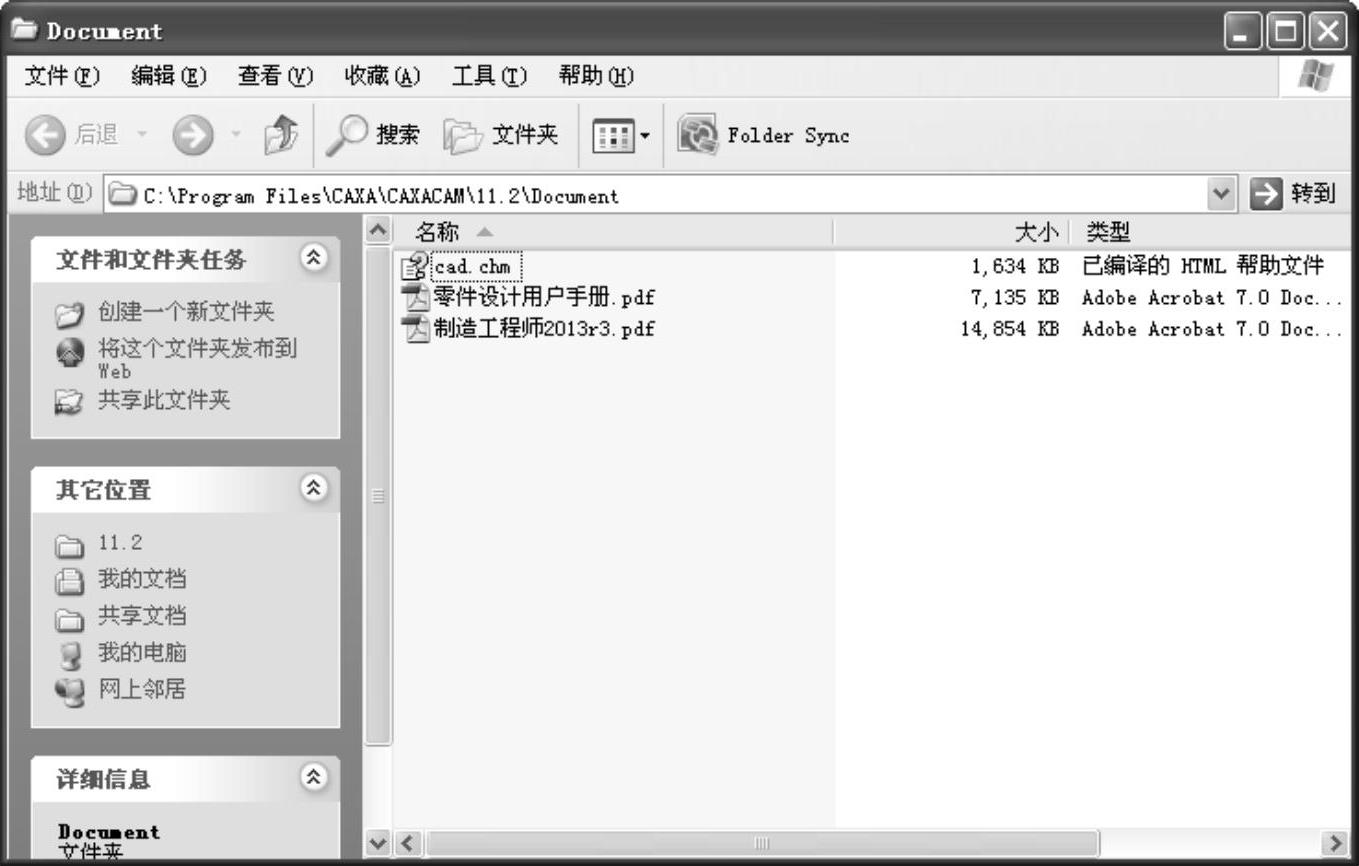Open the 文件 menu
The image size is (1359, 866).
point(62,76)
